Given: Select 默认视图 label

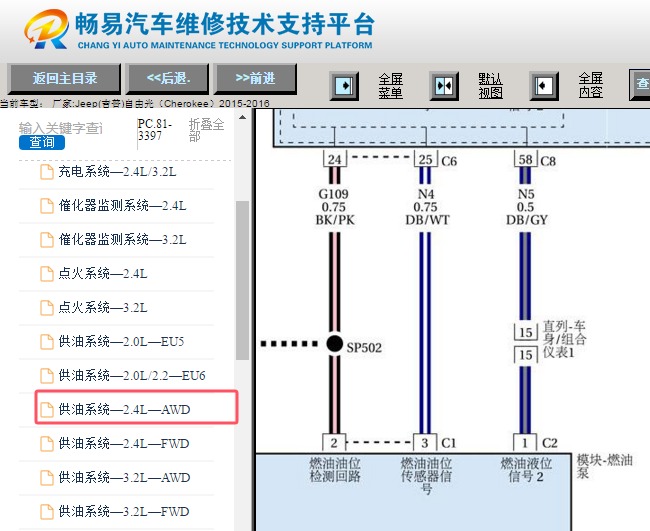Looking at the screenshot, I should click(490, 86).
